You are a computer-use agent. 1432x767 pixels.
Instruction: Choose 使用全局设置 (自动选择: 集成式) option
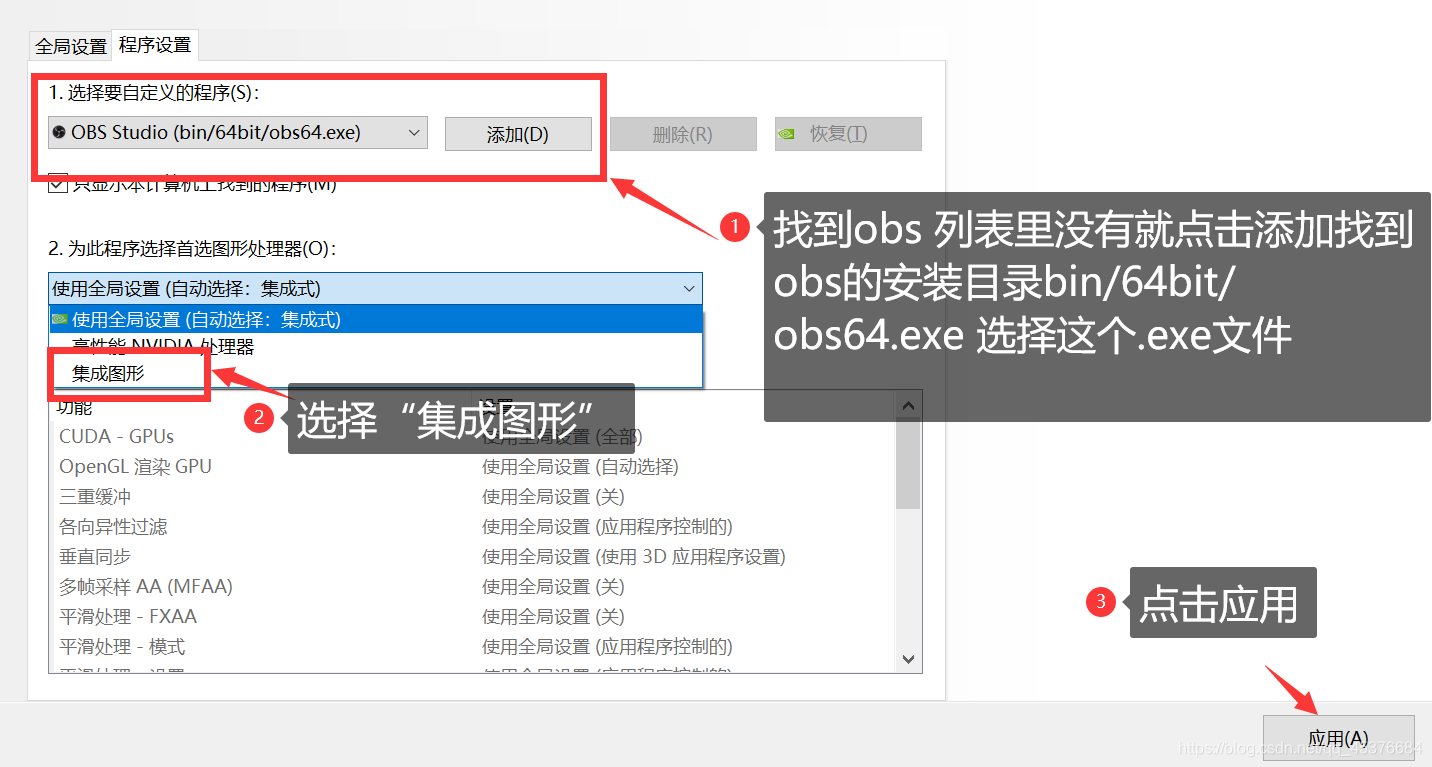[x=376, y=320]
